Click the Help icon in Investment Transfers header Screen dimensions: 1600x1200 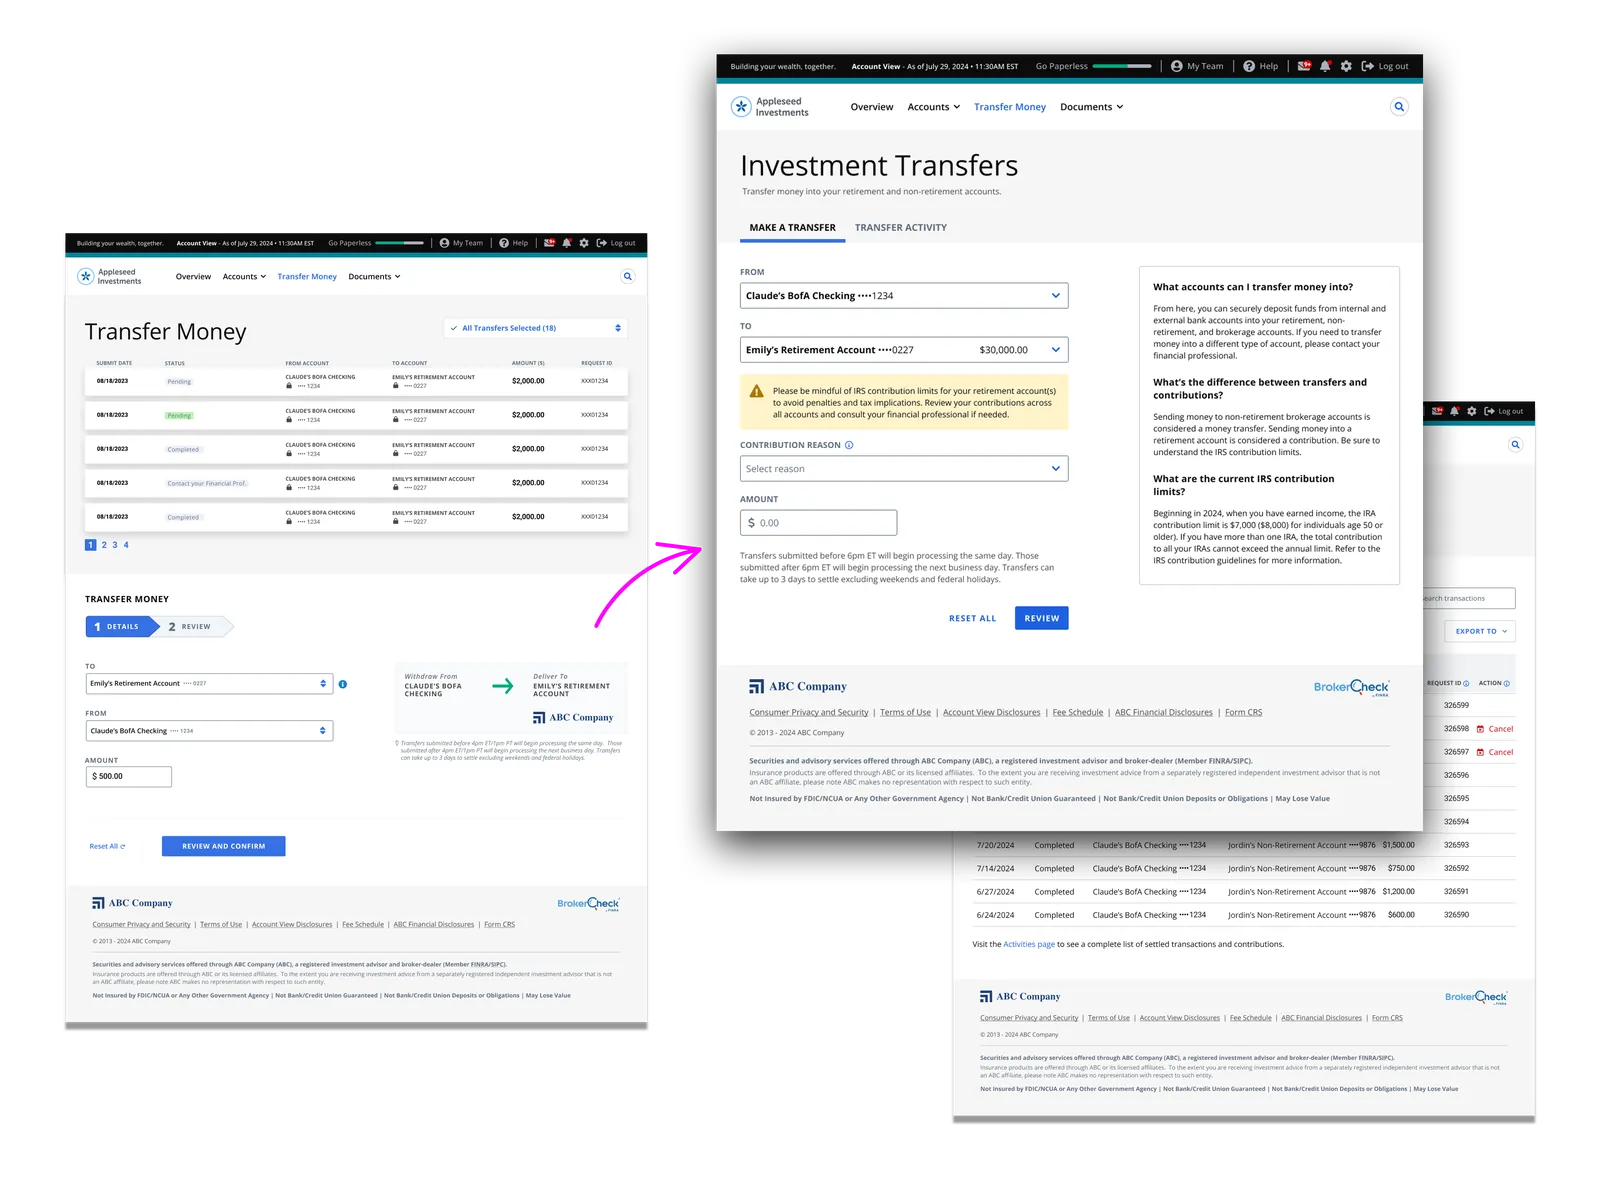coord(1249,66)
